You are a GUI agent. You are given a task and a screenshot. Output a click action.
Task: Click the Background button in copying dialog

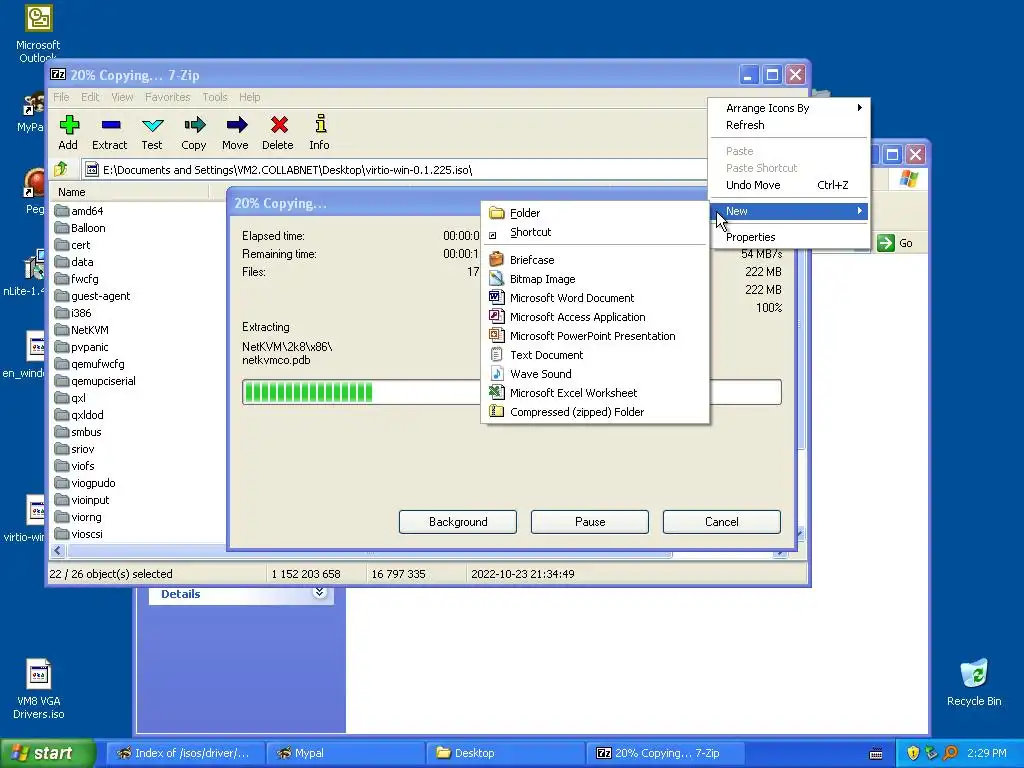pos(458,522)
